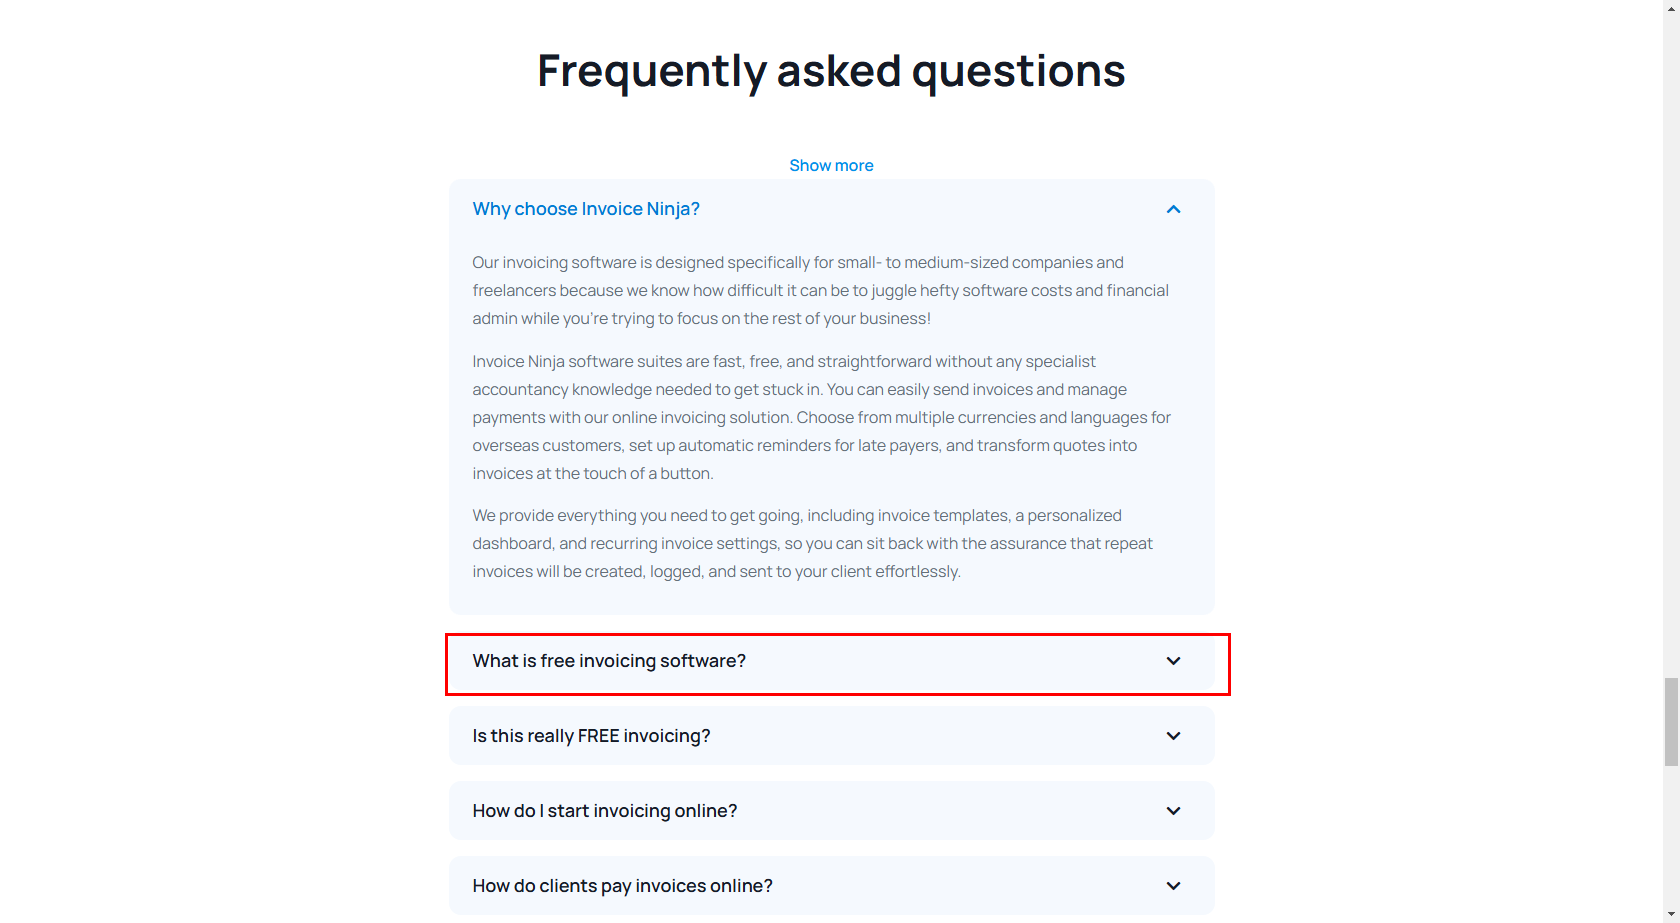
Task: Click the paragraph starting "Our invoicing software"
Action: click(820, 290)
